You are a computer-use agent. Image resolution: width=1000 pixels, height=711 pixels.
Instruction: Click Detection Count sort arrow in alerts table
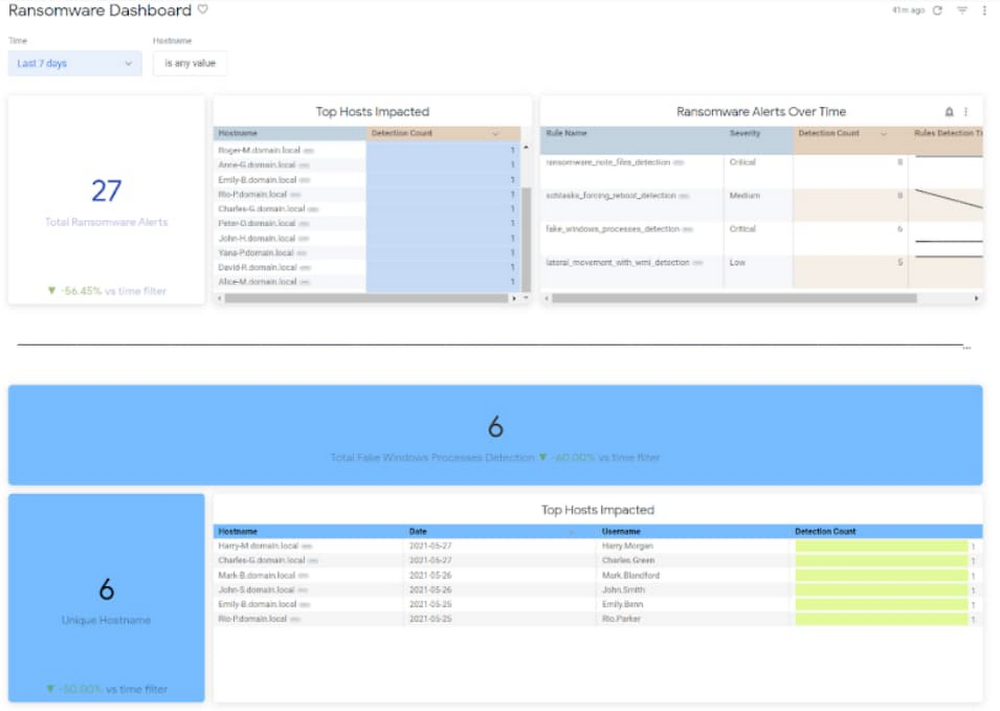883,133
